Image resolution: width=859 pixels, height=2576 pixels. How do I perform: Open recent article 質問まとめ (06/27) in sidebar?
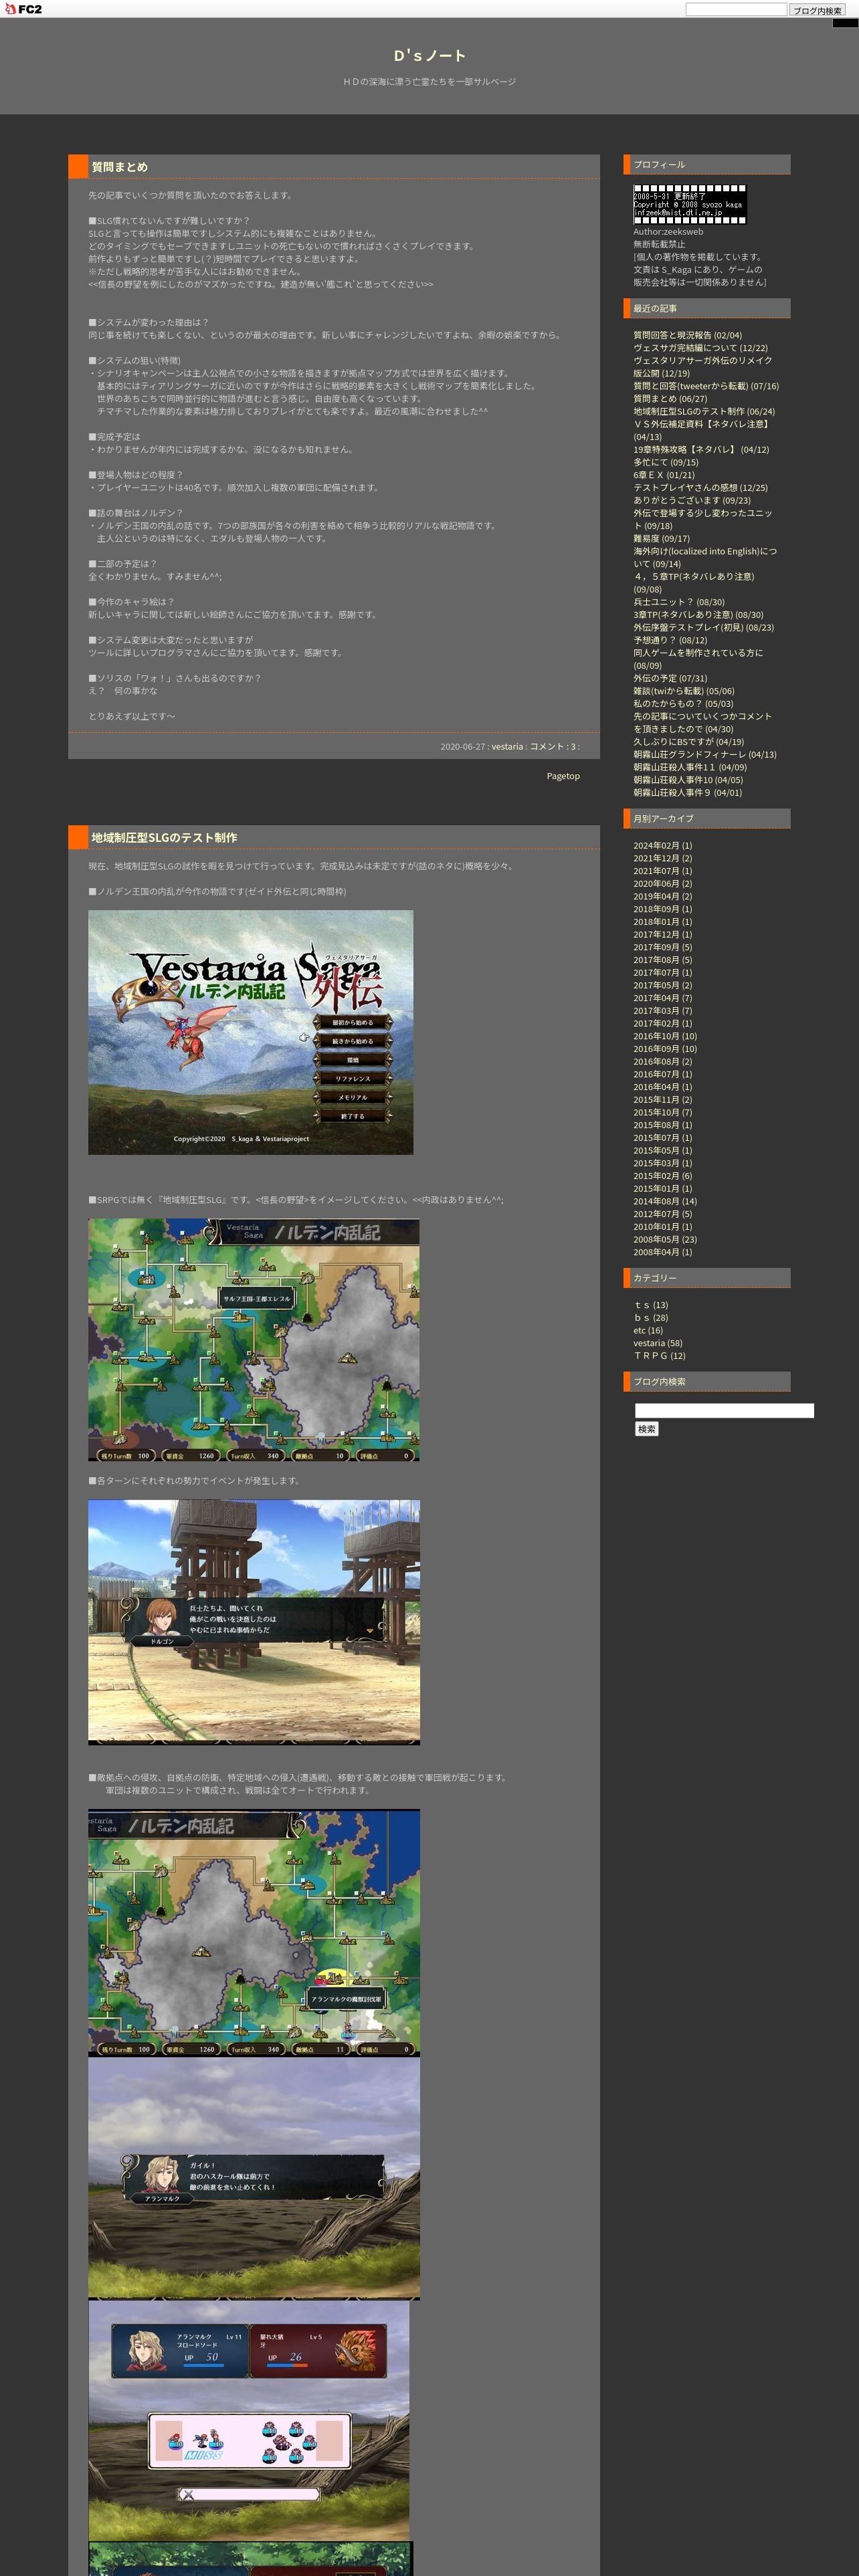tap(669, 399)
